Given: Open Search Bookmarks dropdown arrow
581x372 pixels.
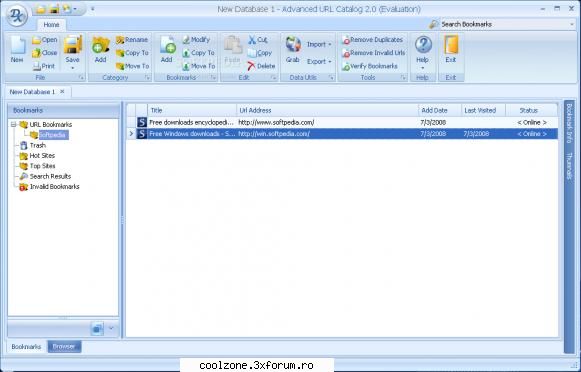Looking at the screenshot, I should coord(572,24).
